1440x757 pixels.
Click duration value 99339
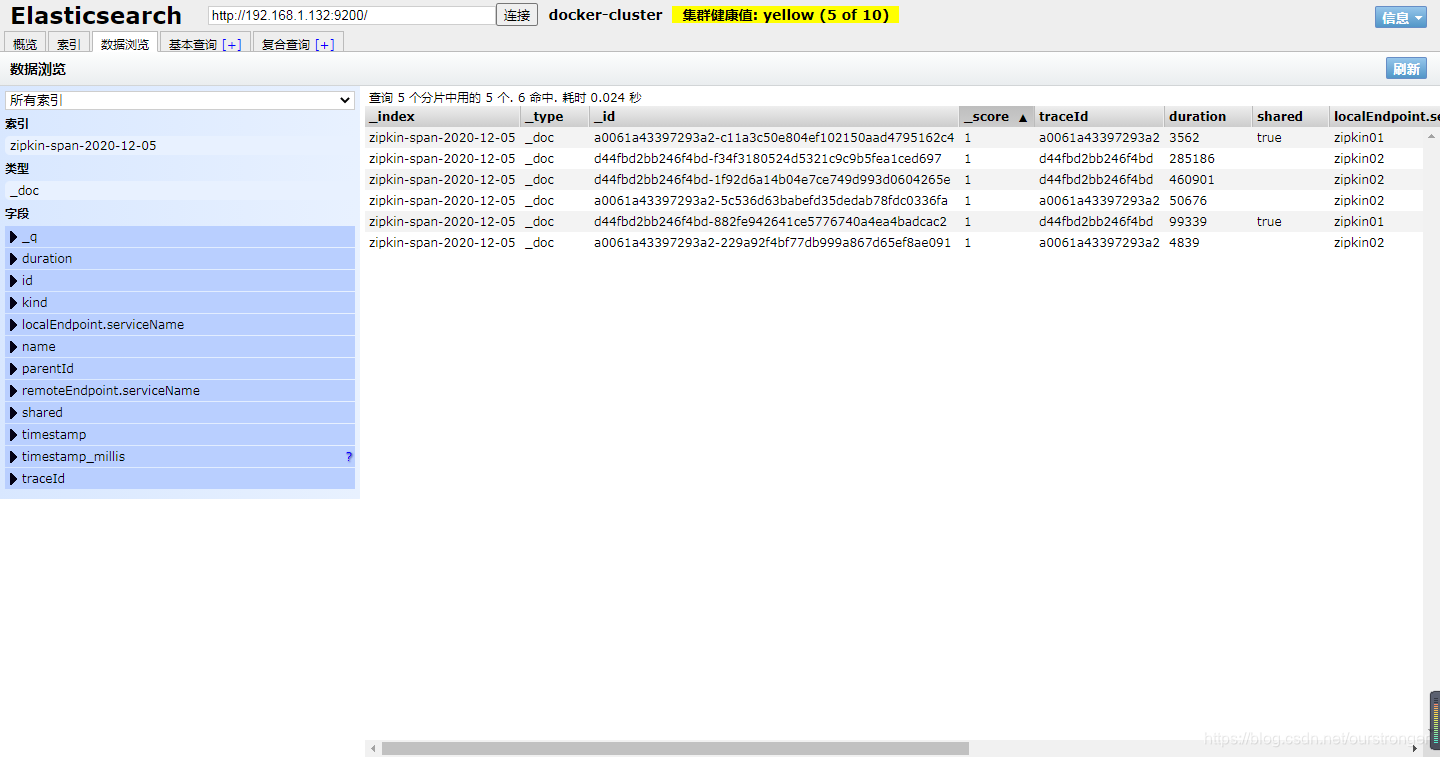(1188, 222)
